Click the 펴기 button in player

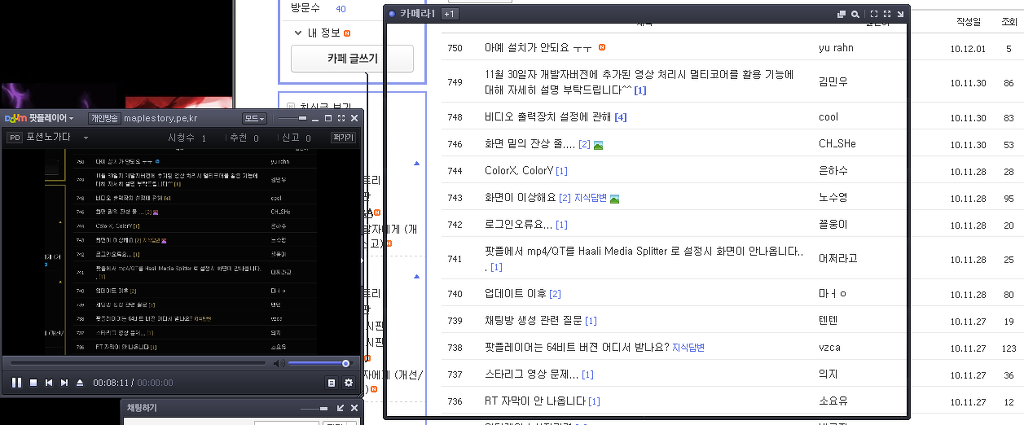click(342, 137)
